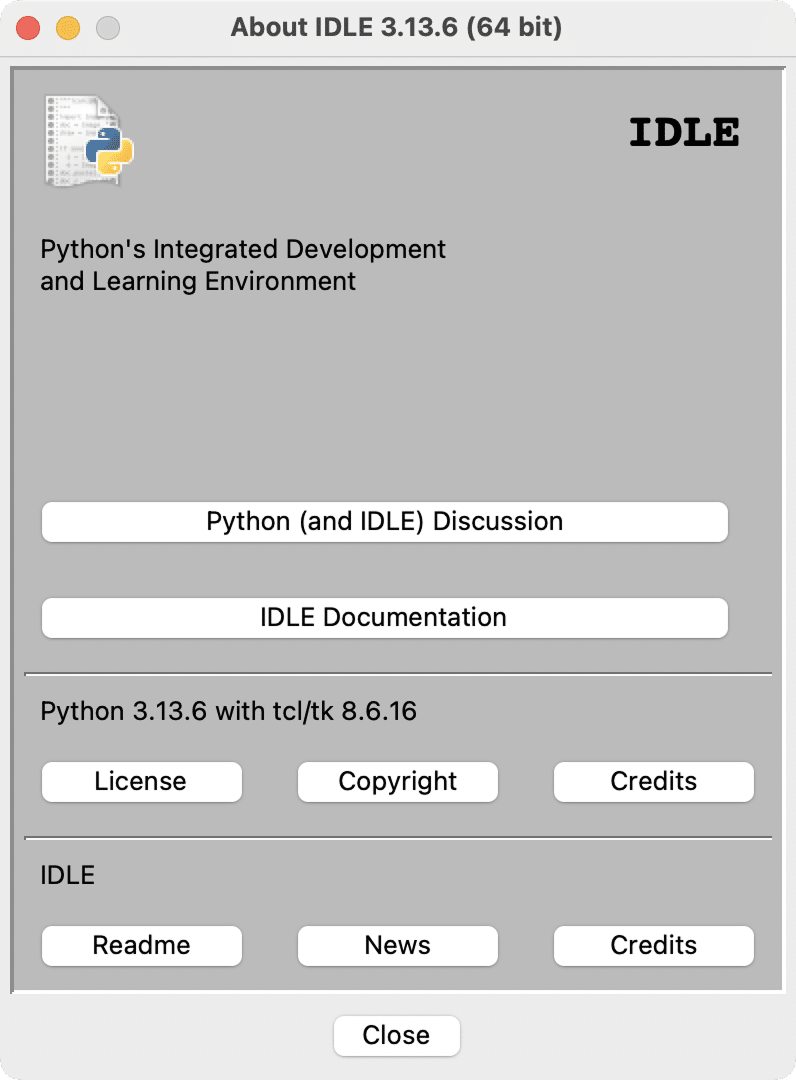View the IDLE News
The width and height of the screenshot is (796, 1080).
(x=397, y=945)
